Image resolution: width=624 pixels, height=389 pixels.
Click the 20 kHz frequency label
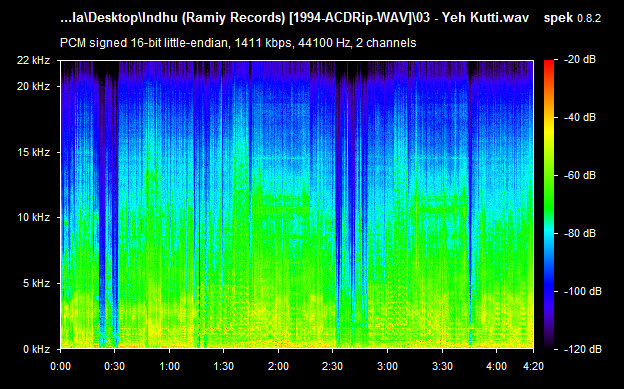tap(33, 86)
